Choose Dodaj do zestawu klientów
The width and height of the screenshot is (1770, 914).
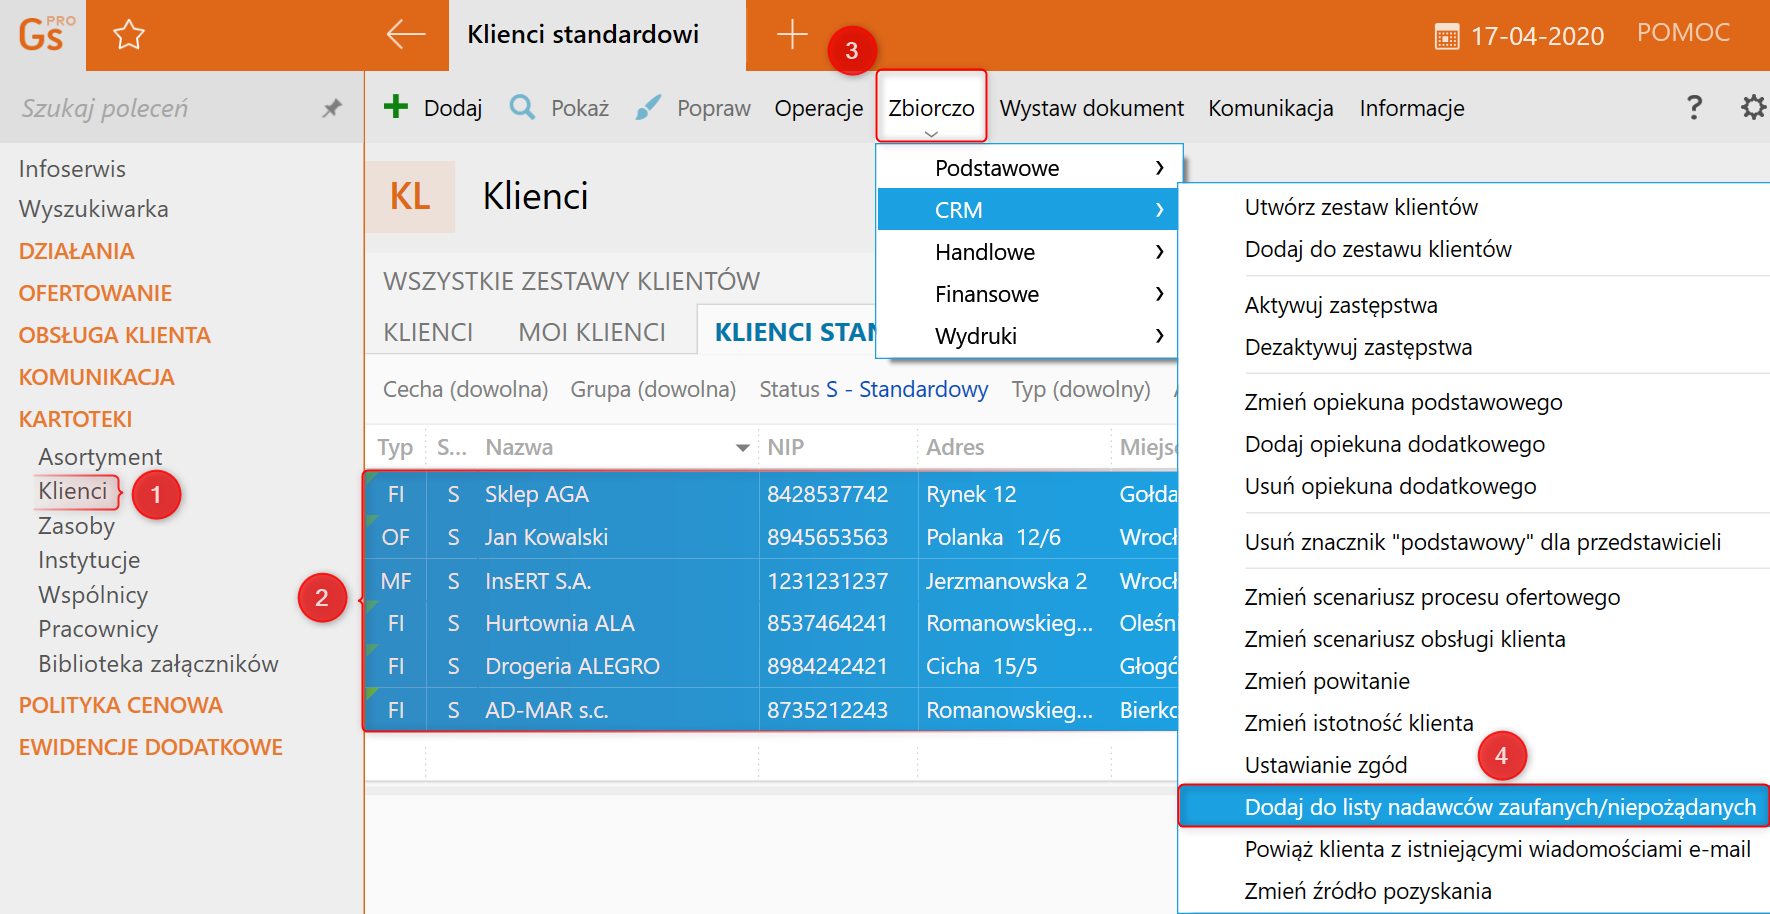pos(1378,249)
